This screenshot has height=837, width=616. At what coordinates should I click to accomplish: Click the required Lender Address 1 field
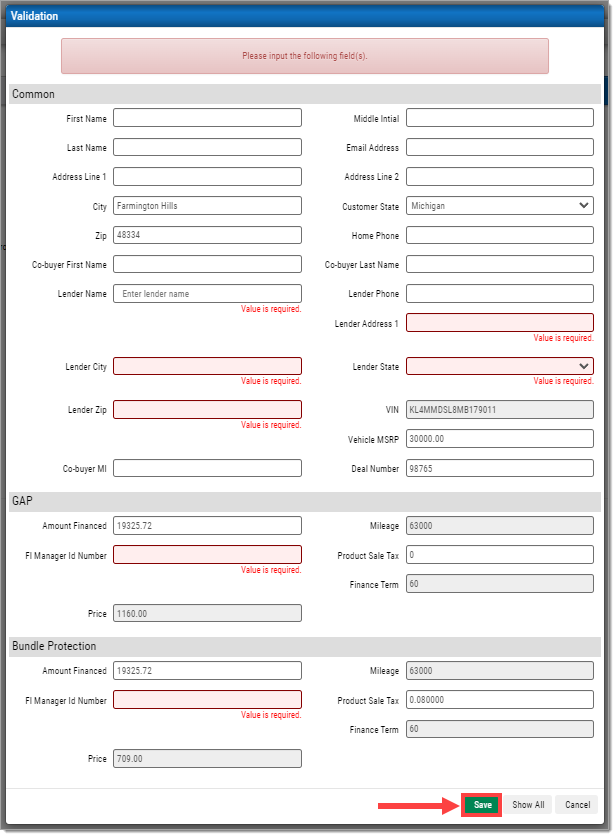(x=500, y=323)
